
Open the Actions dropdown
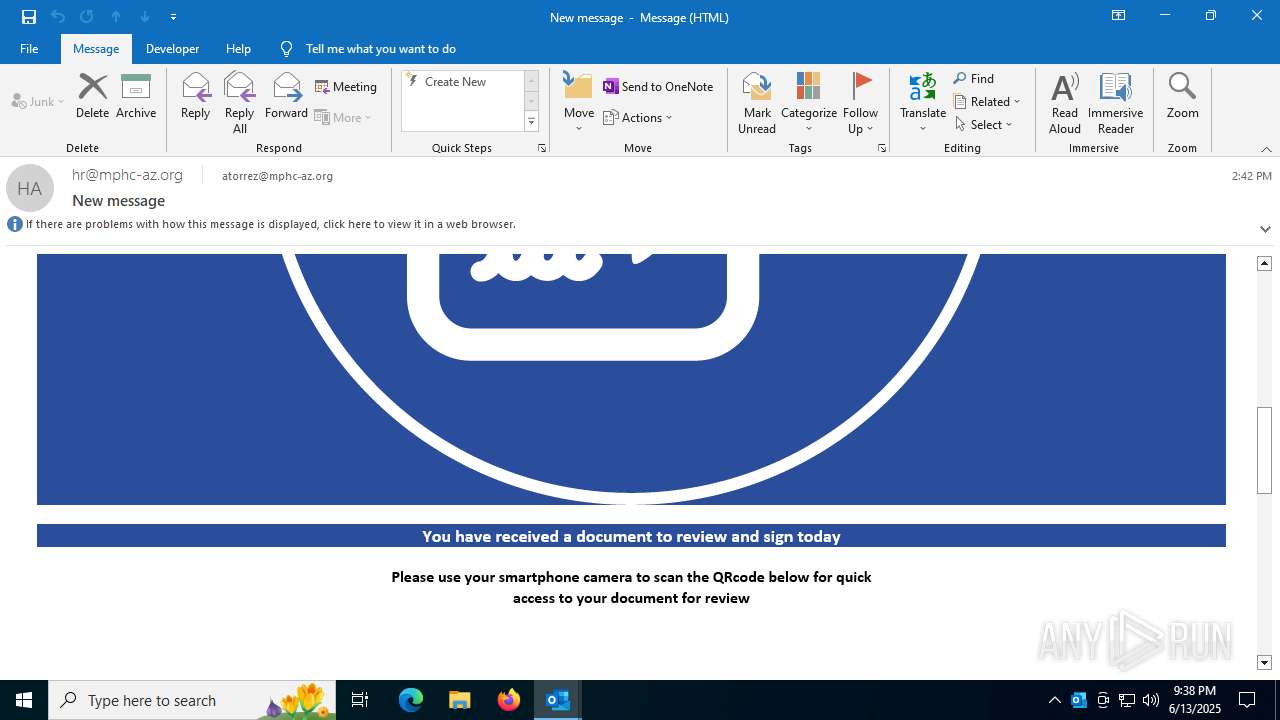[638, 117]
